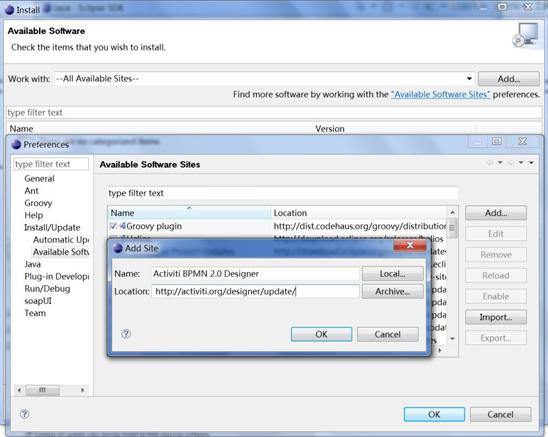Click the Groovy plugin location URL cell

pyautogui.click(x=360, y=226)
